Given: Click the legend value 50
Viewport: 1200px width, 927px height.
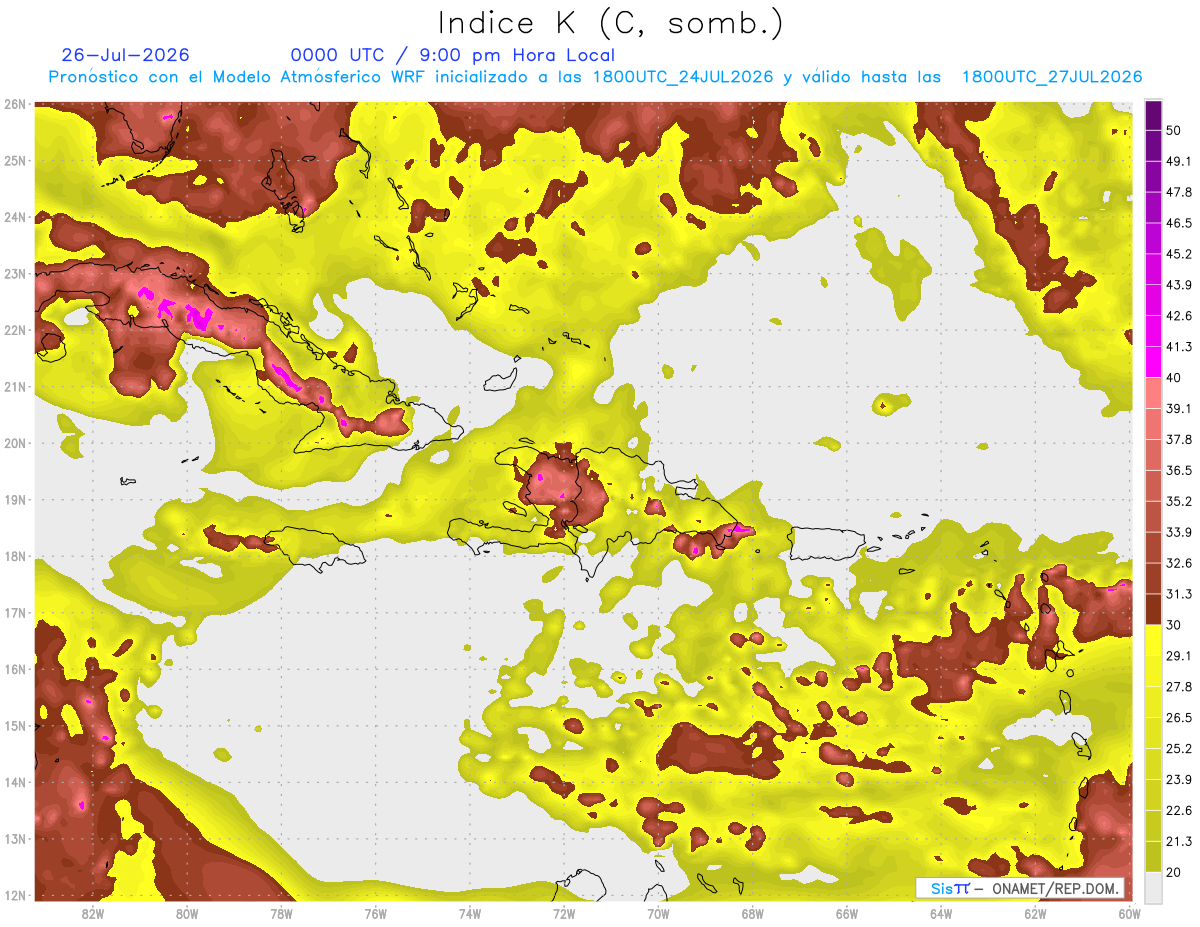Looking at the screenshot, I should pyautogui.click(x=1174, y=131).
